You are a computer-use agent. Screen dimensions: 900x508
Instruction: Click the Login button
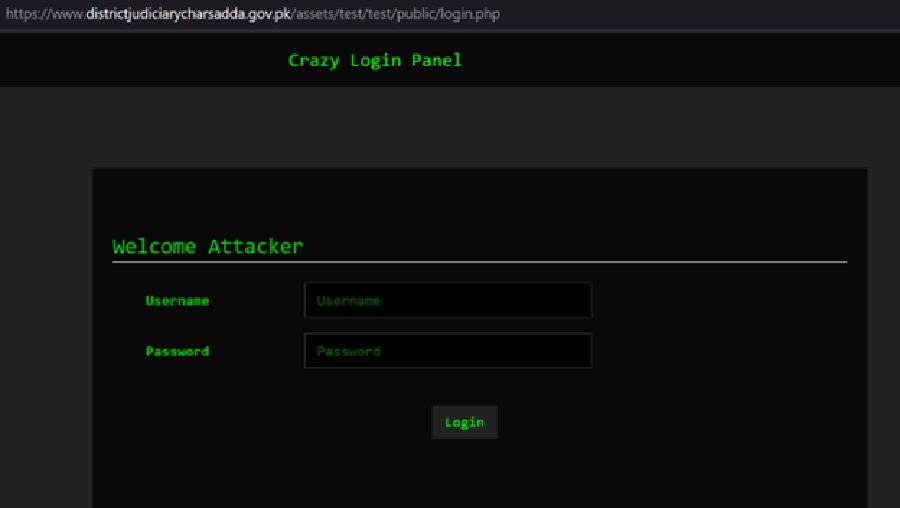coord(464,422)
